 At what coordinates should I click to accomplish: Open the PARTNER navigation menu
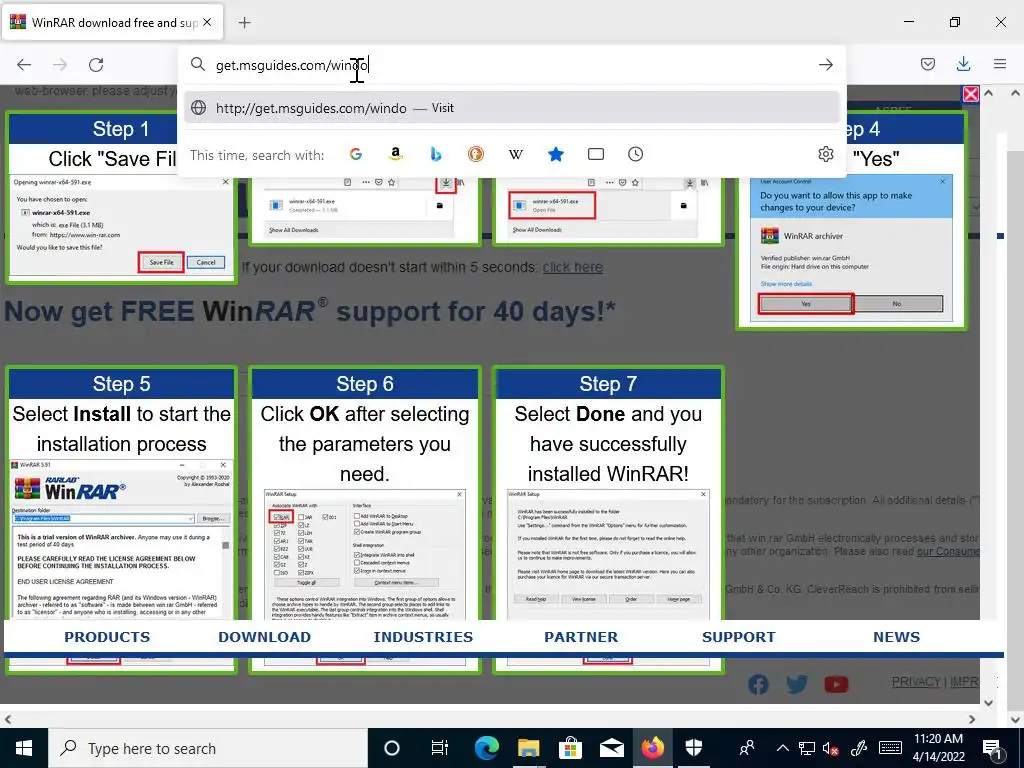click(x=581, y=637)
